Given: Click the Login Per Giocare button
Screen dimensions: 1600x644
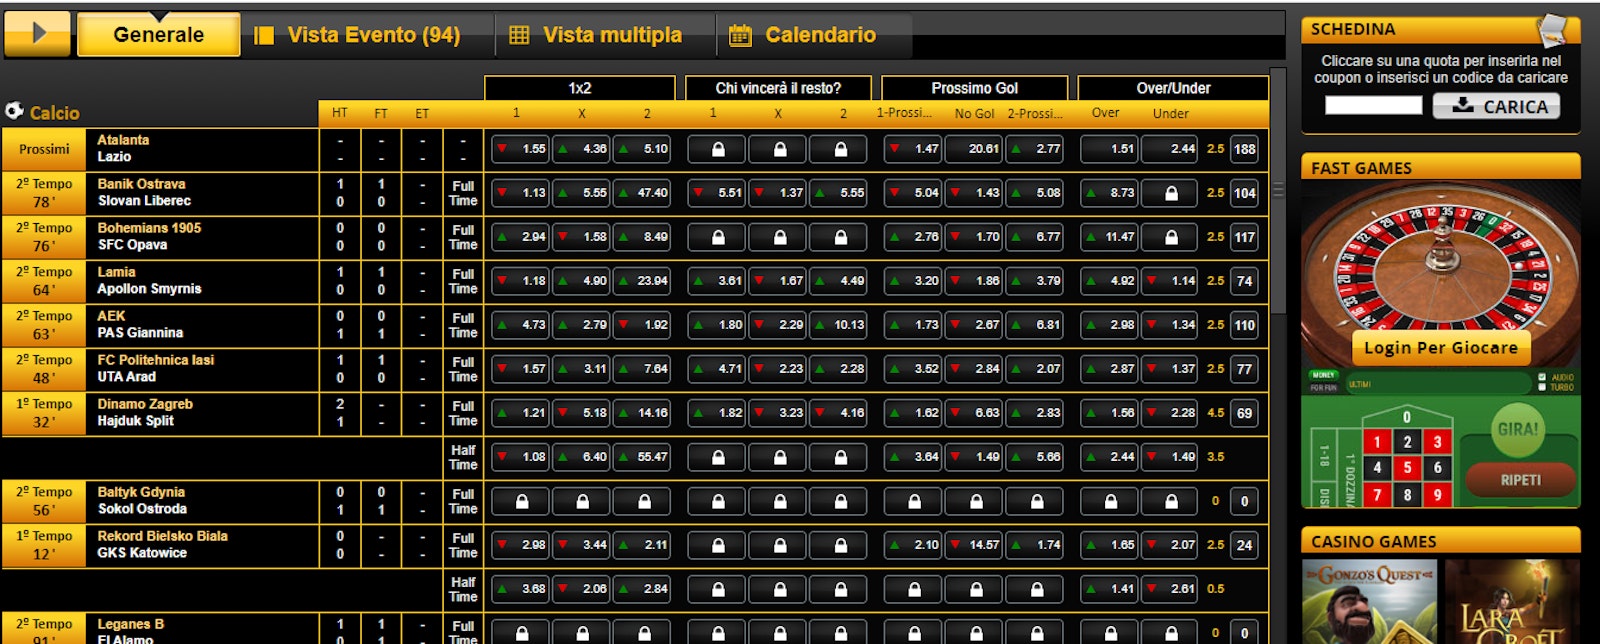Looking at the screenshot, I should tap(1440, 348).
